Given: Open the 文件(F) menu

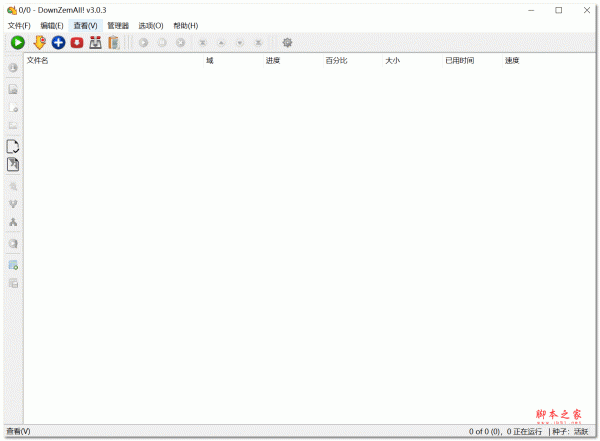Looking at the screenshot, I should pos(19,26).
